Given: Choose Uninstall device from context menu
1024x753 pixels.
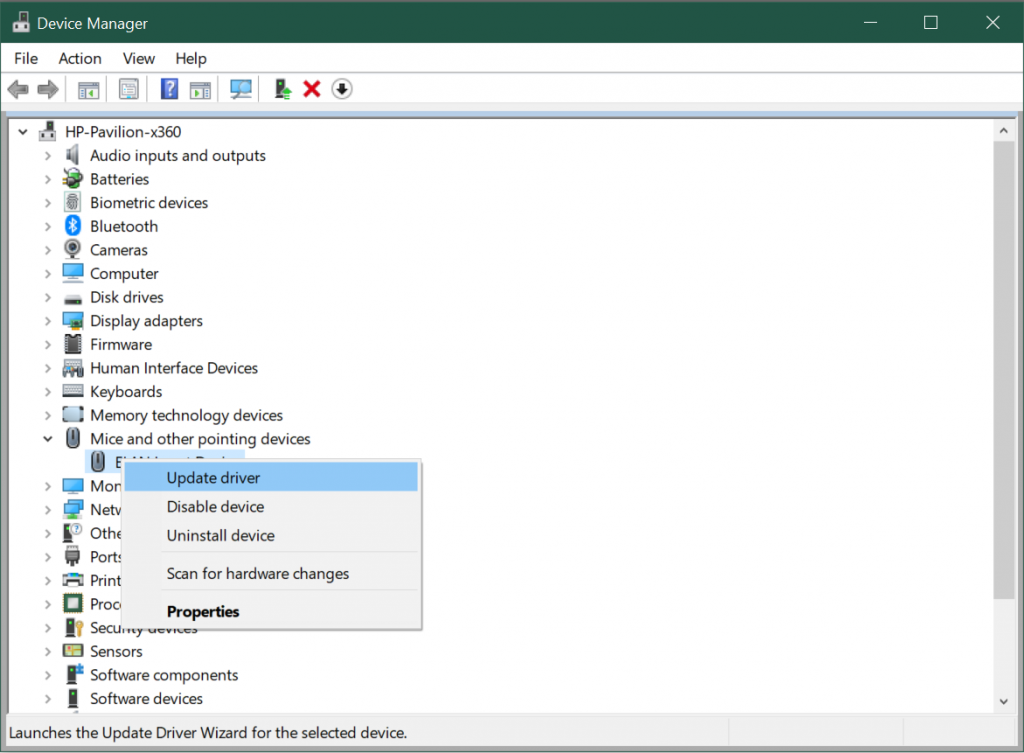Looking at the screenshot, I should coord(270,535).
